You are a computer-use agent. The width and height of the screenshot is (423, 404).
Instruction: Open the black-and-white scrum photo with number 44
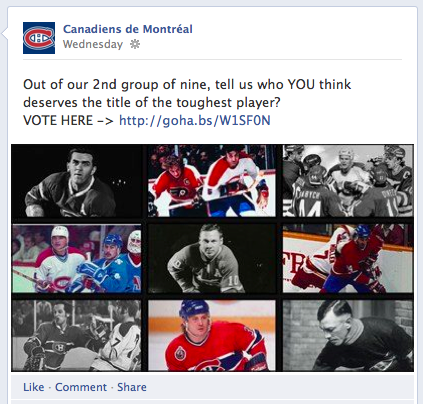point(348,181)
